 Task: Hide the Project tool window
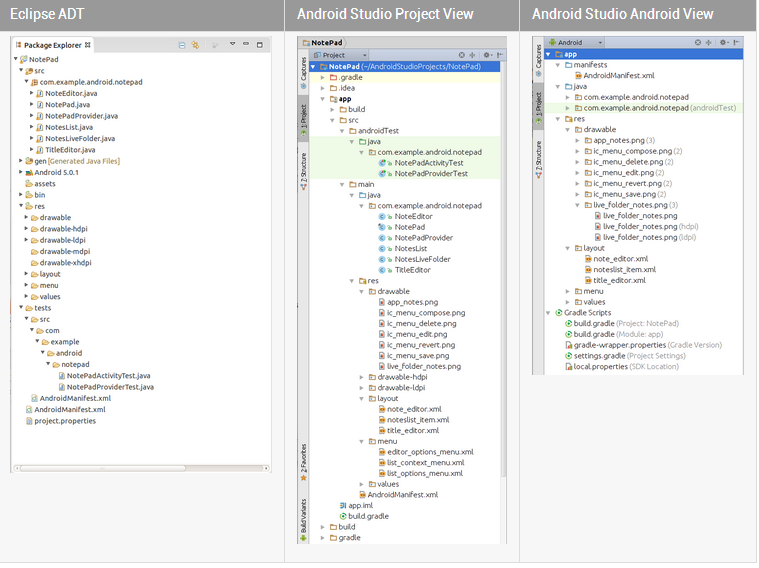(500, 55)
